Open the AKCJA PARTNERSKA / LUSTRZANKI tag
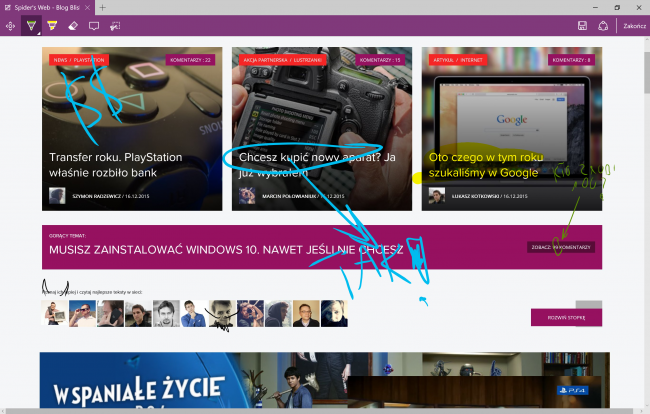Viewport: 650px width, 414px height. 283,60
